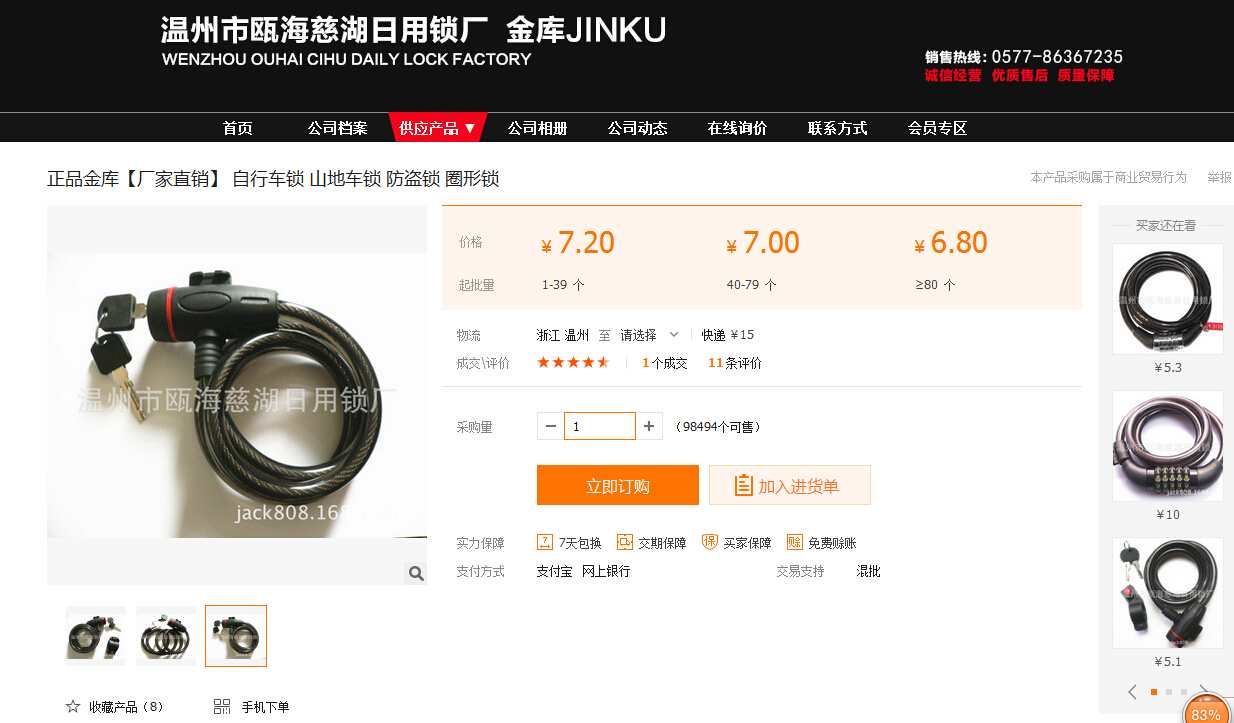Decrease the purchase quantity with the minus button

(551, 426)
